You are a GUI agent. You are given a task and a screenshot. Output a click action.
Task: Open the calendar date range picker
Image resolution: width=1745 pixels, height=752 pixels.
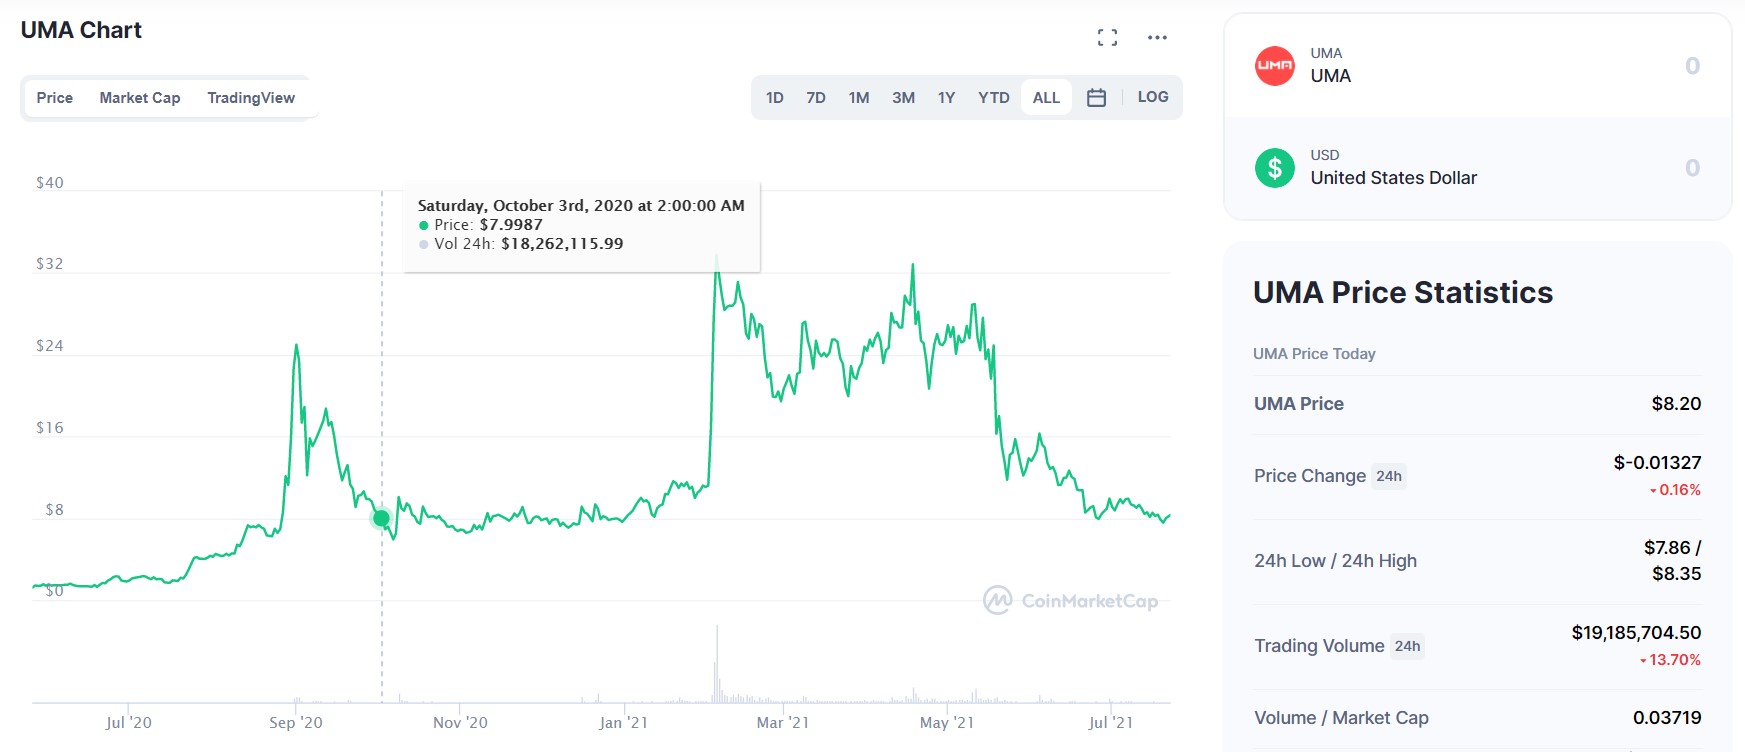(1096, 98)
